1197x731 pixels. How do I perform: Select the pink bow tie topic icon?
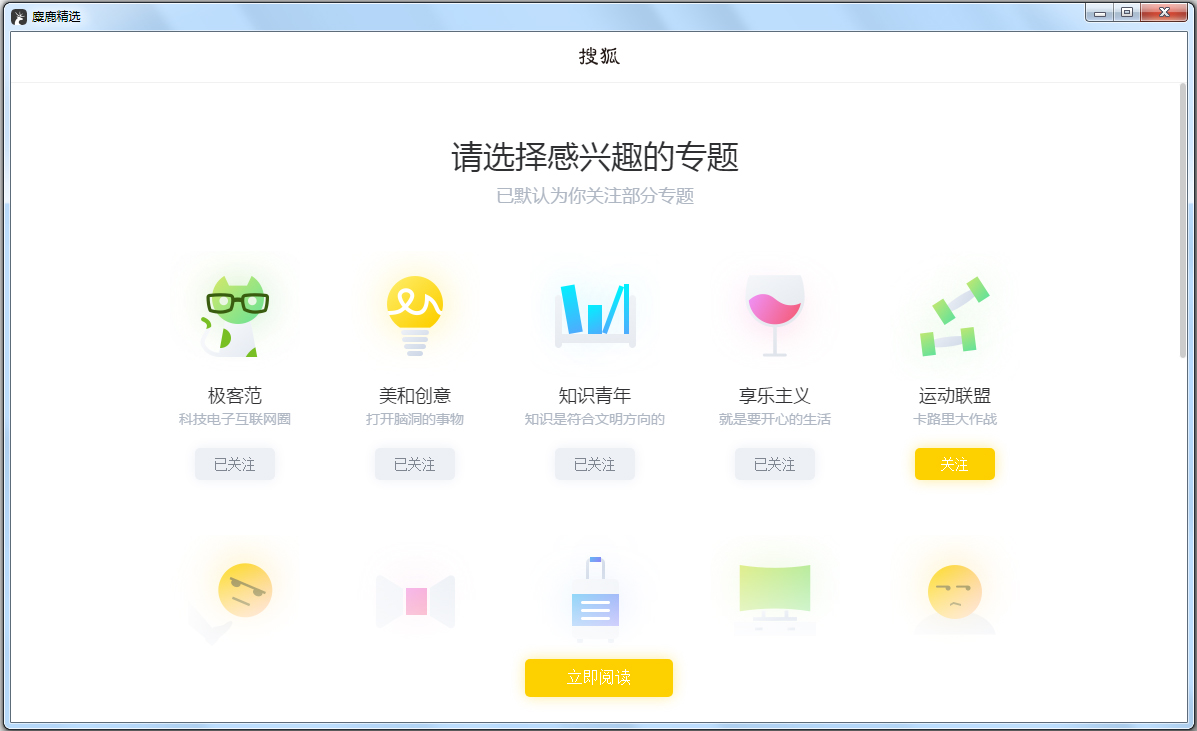click(x=415, y=601)
